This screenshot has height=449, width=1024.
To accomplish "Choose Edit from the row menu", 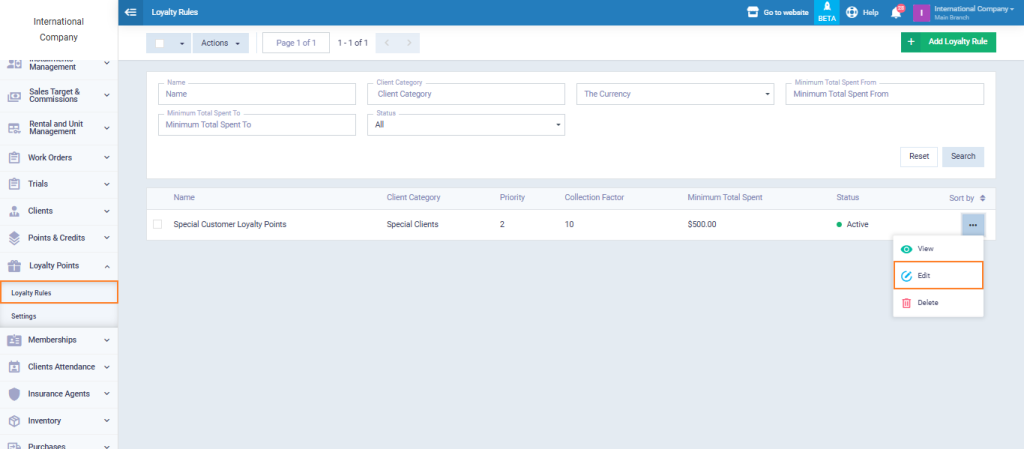I will point(938,276).
